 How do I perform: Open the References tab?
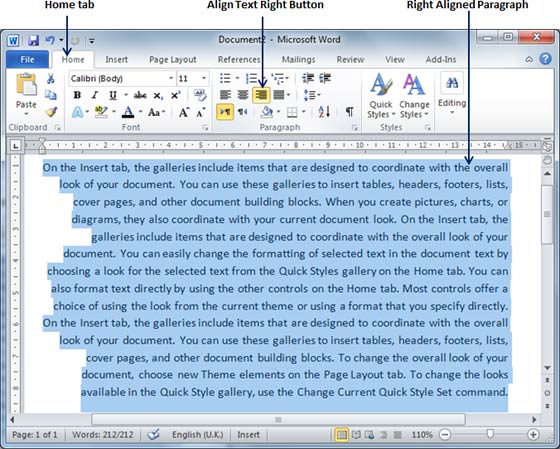[239, 59]
